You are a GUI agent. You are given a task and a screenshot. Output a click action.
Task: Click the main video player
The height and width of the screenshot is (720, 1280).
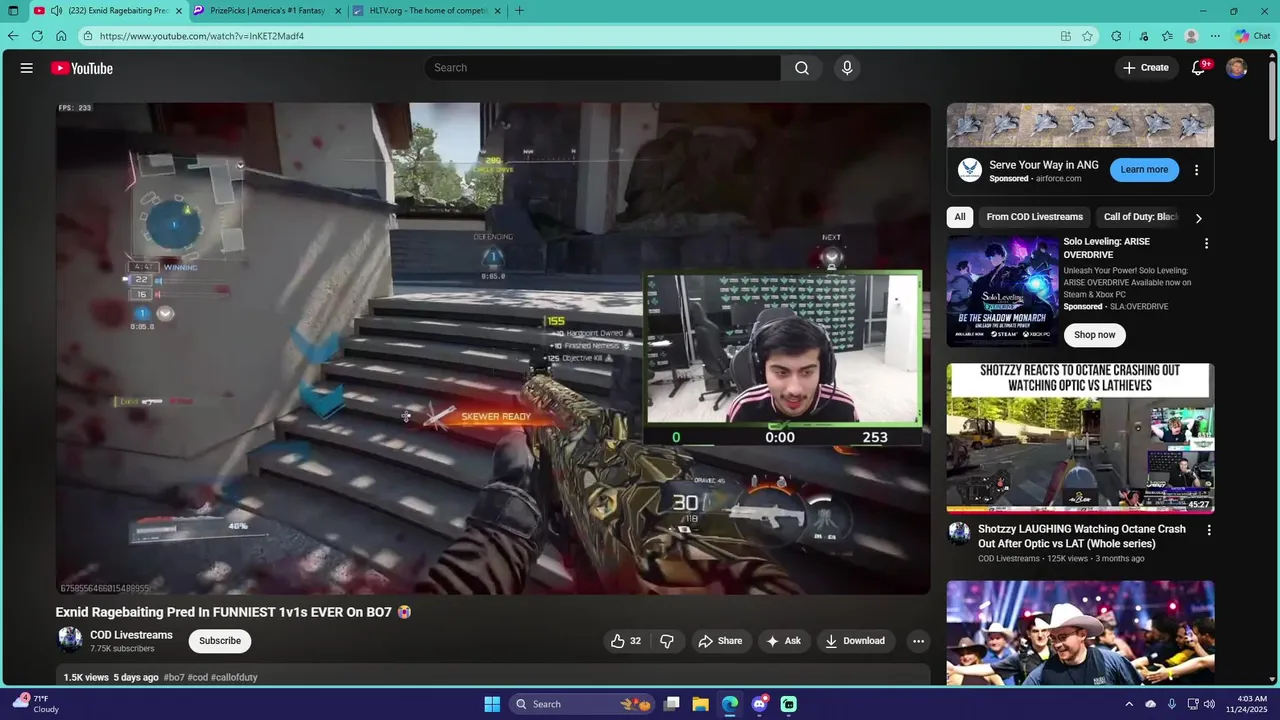tap(493, 348)
